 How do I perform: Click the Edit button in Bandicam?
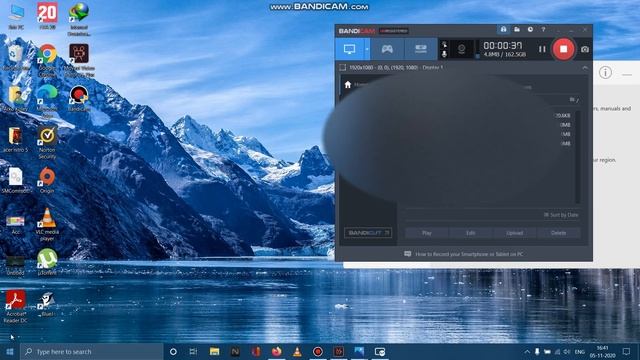click(471, 233)
